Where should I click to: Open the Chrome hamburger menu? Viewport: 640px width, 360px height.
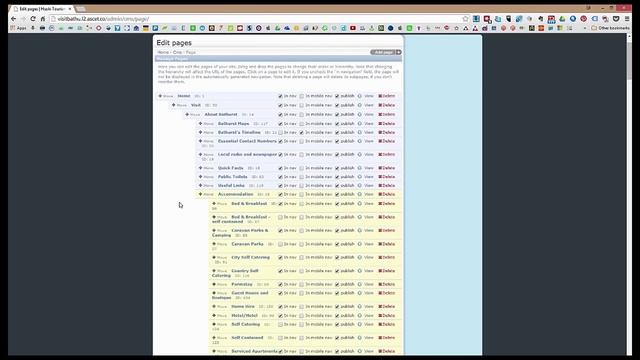click(x=627, y=19)
